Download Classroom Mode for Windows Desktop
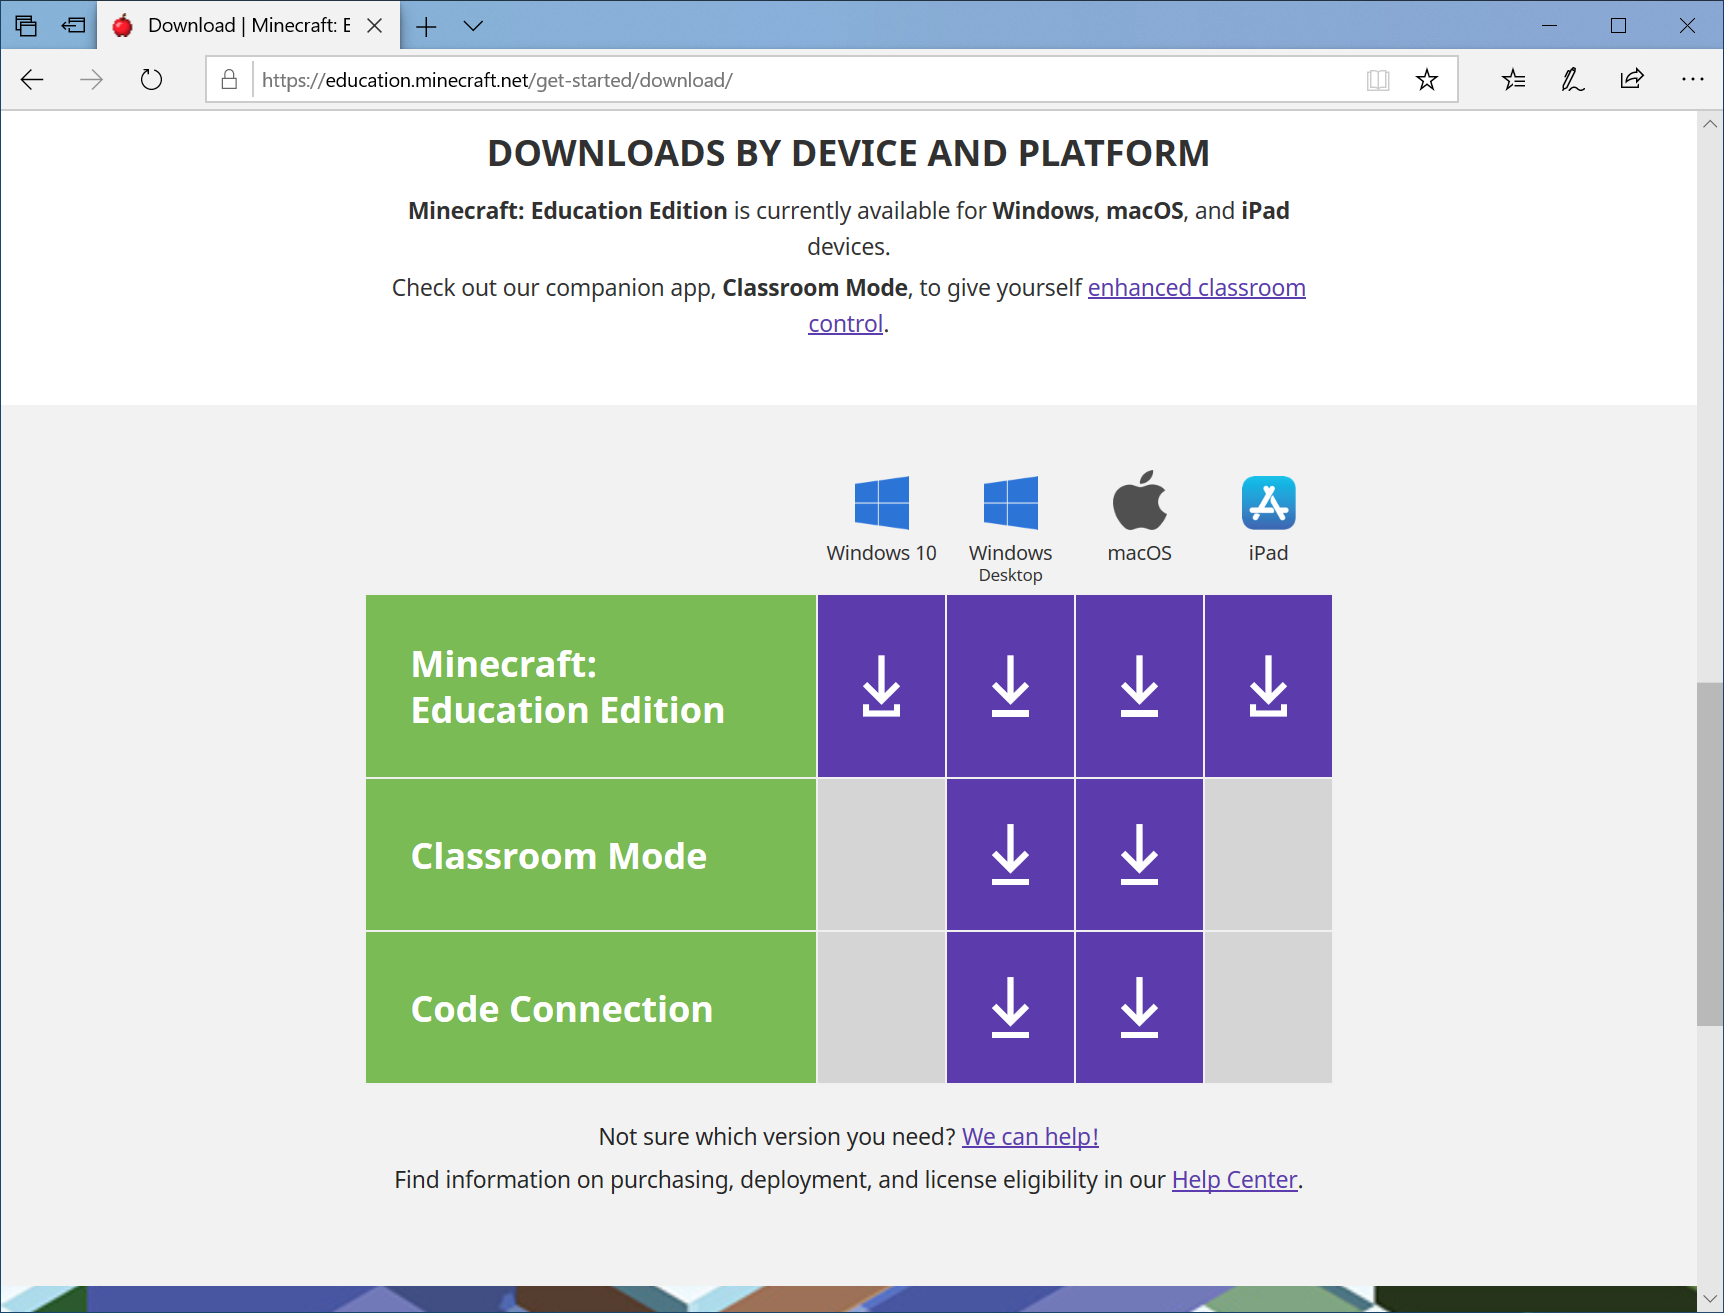1724x1313 pixels. point(1010,855)
